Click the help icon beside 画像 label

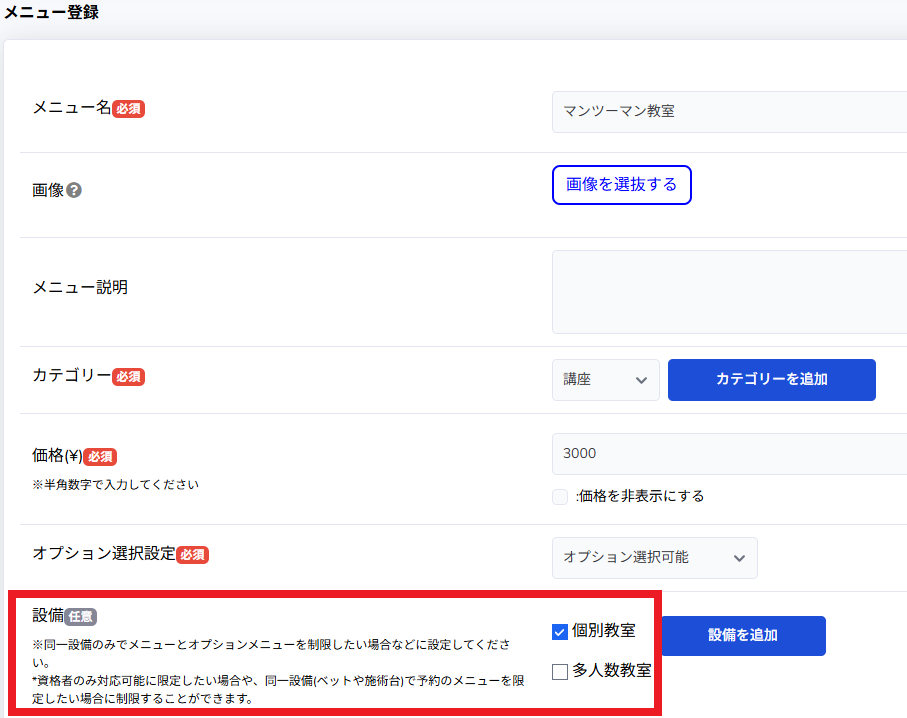pos(74,190)
